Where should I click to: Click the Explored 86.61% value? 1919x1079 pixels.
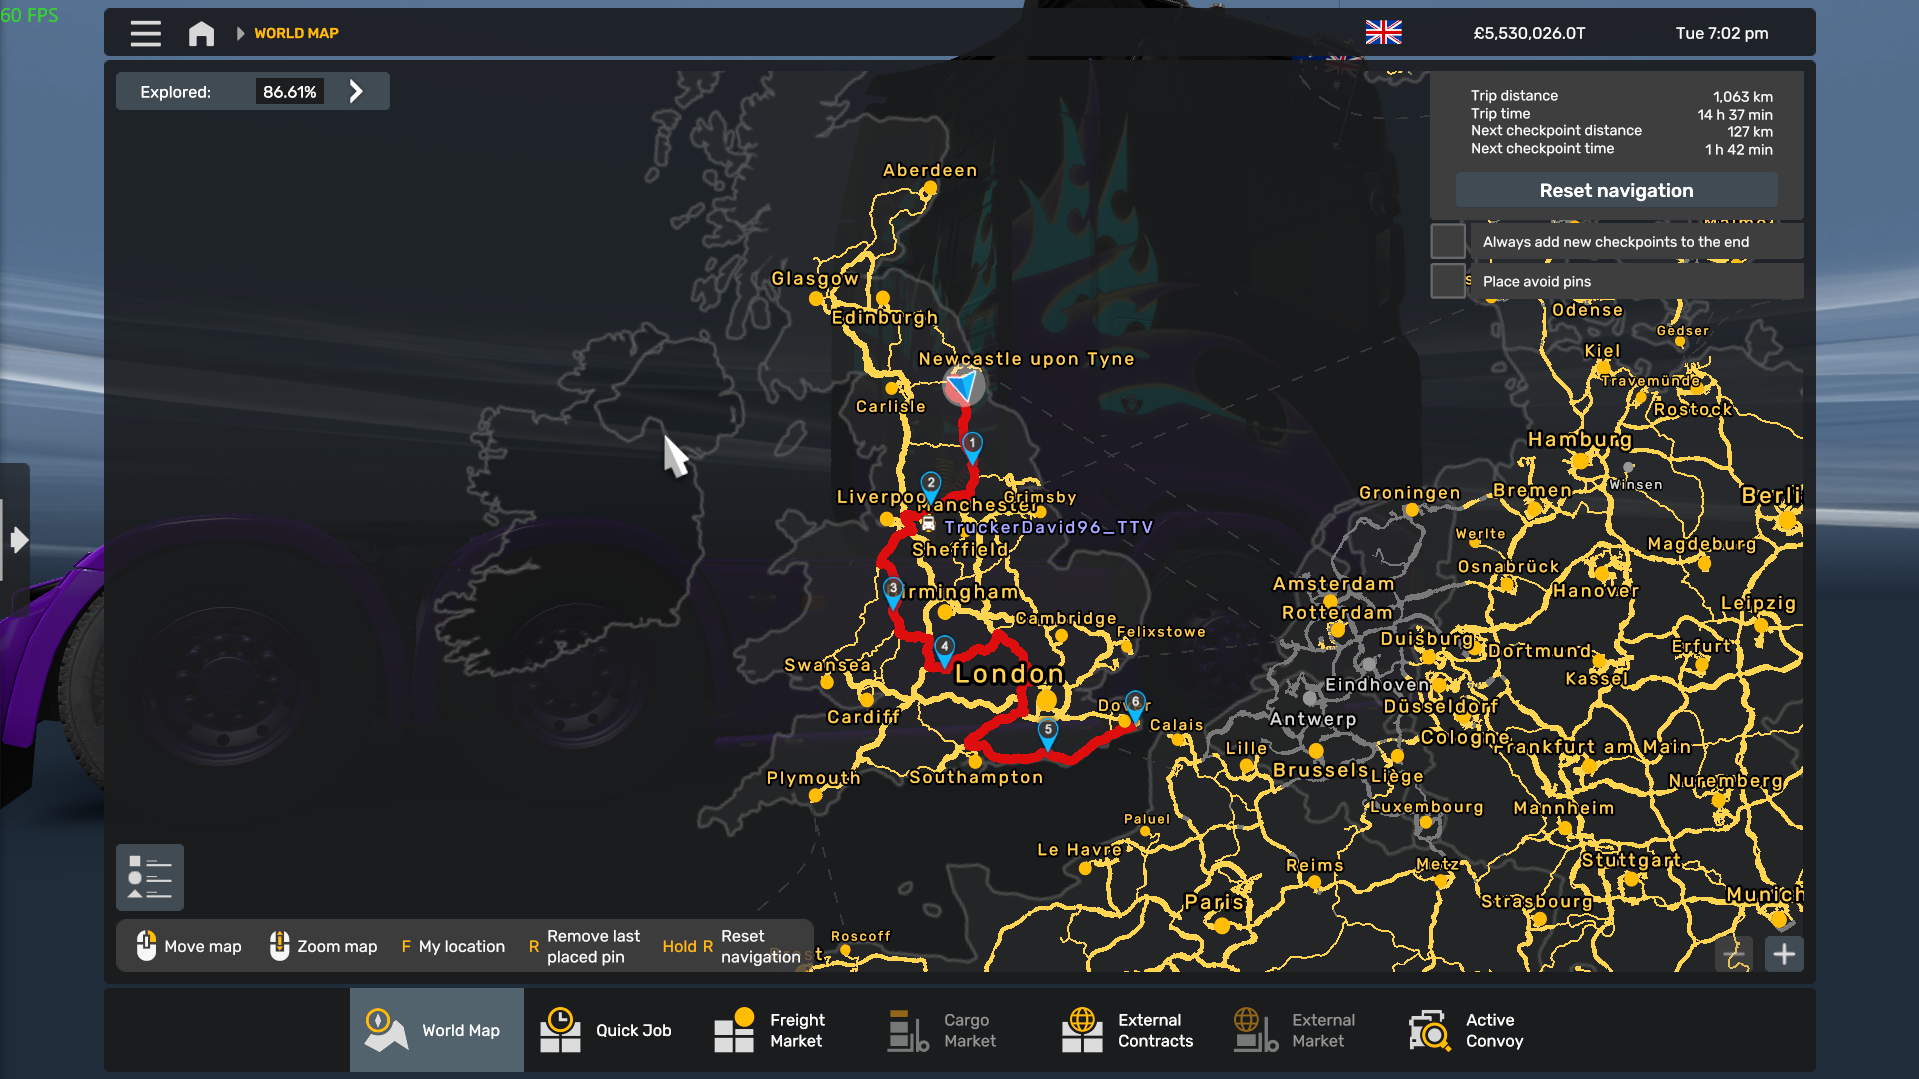click(289, 92)
